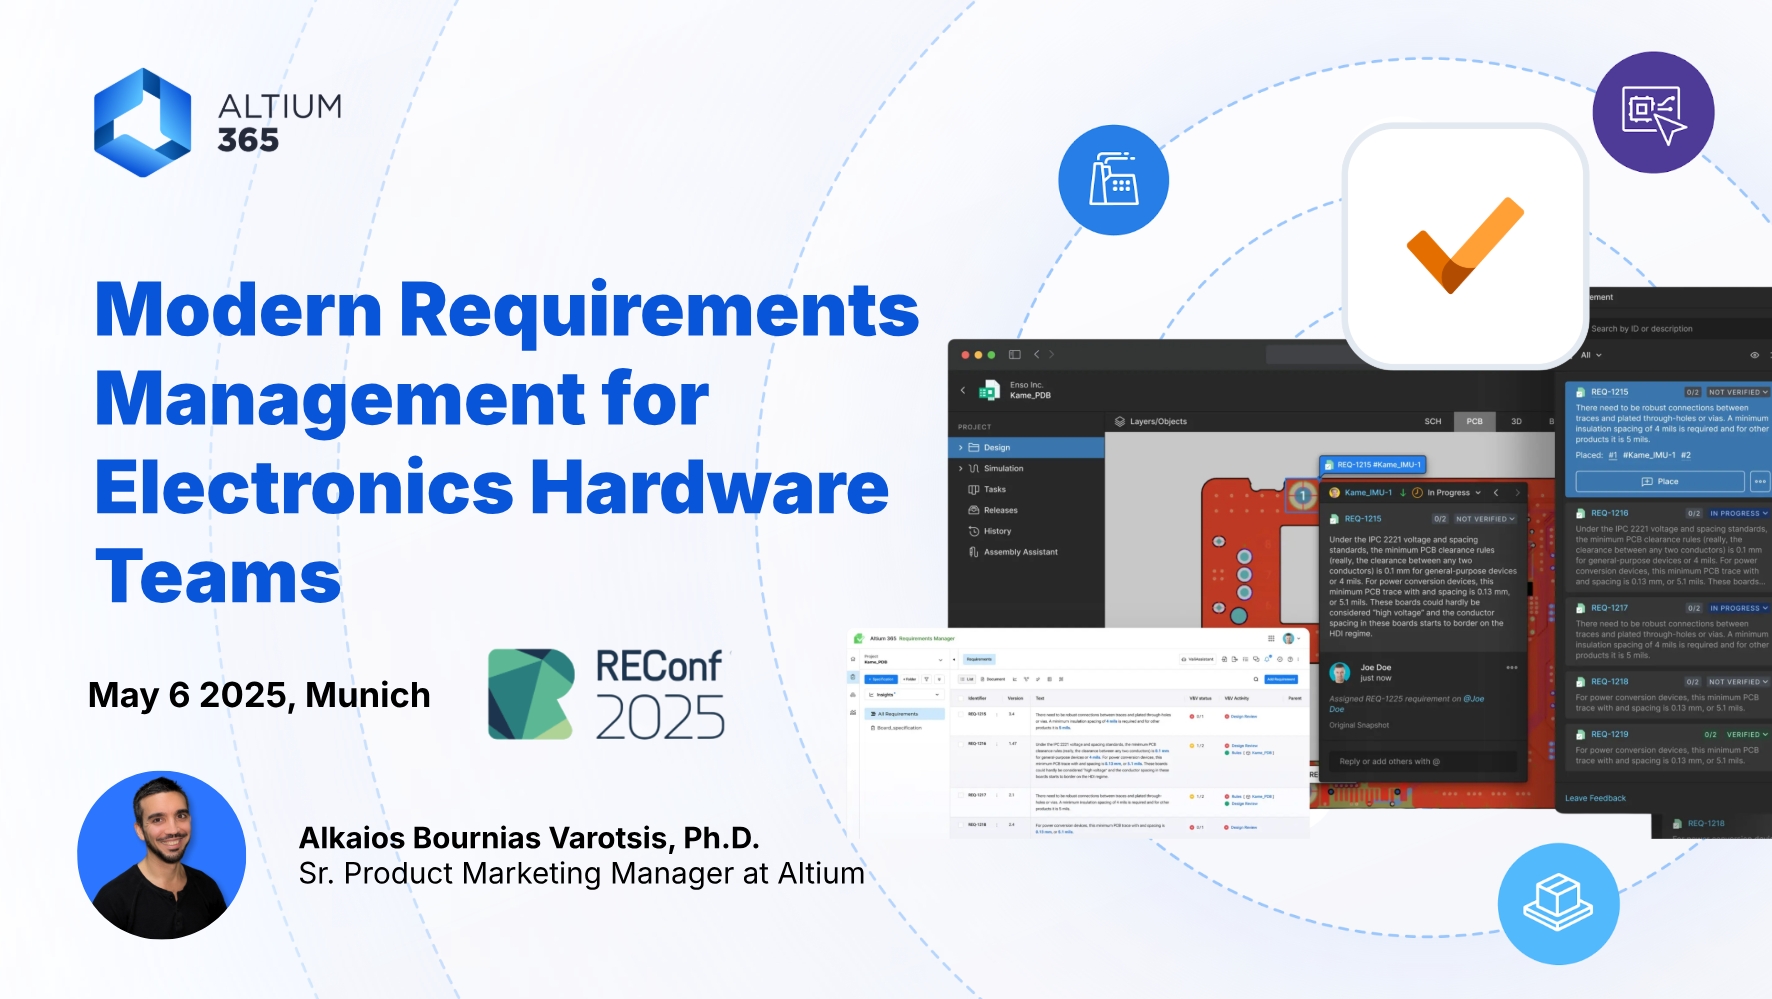
Task: Expand the Design tree item
Action: [960, 447]
